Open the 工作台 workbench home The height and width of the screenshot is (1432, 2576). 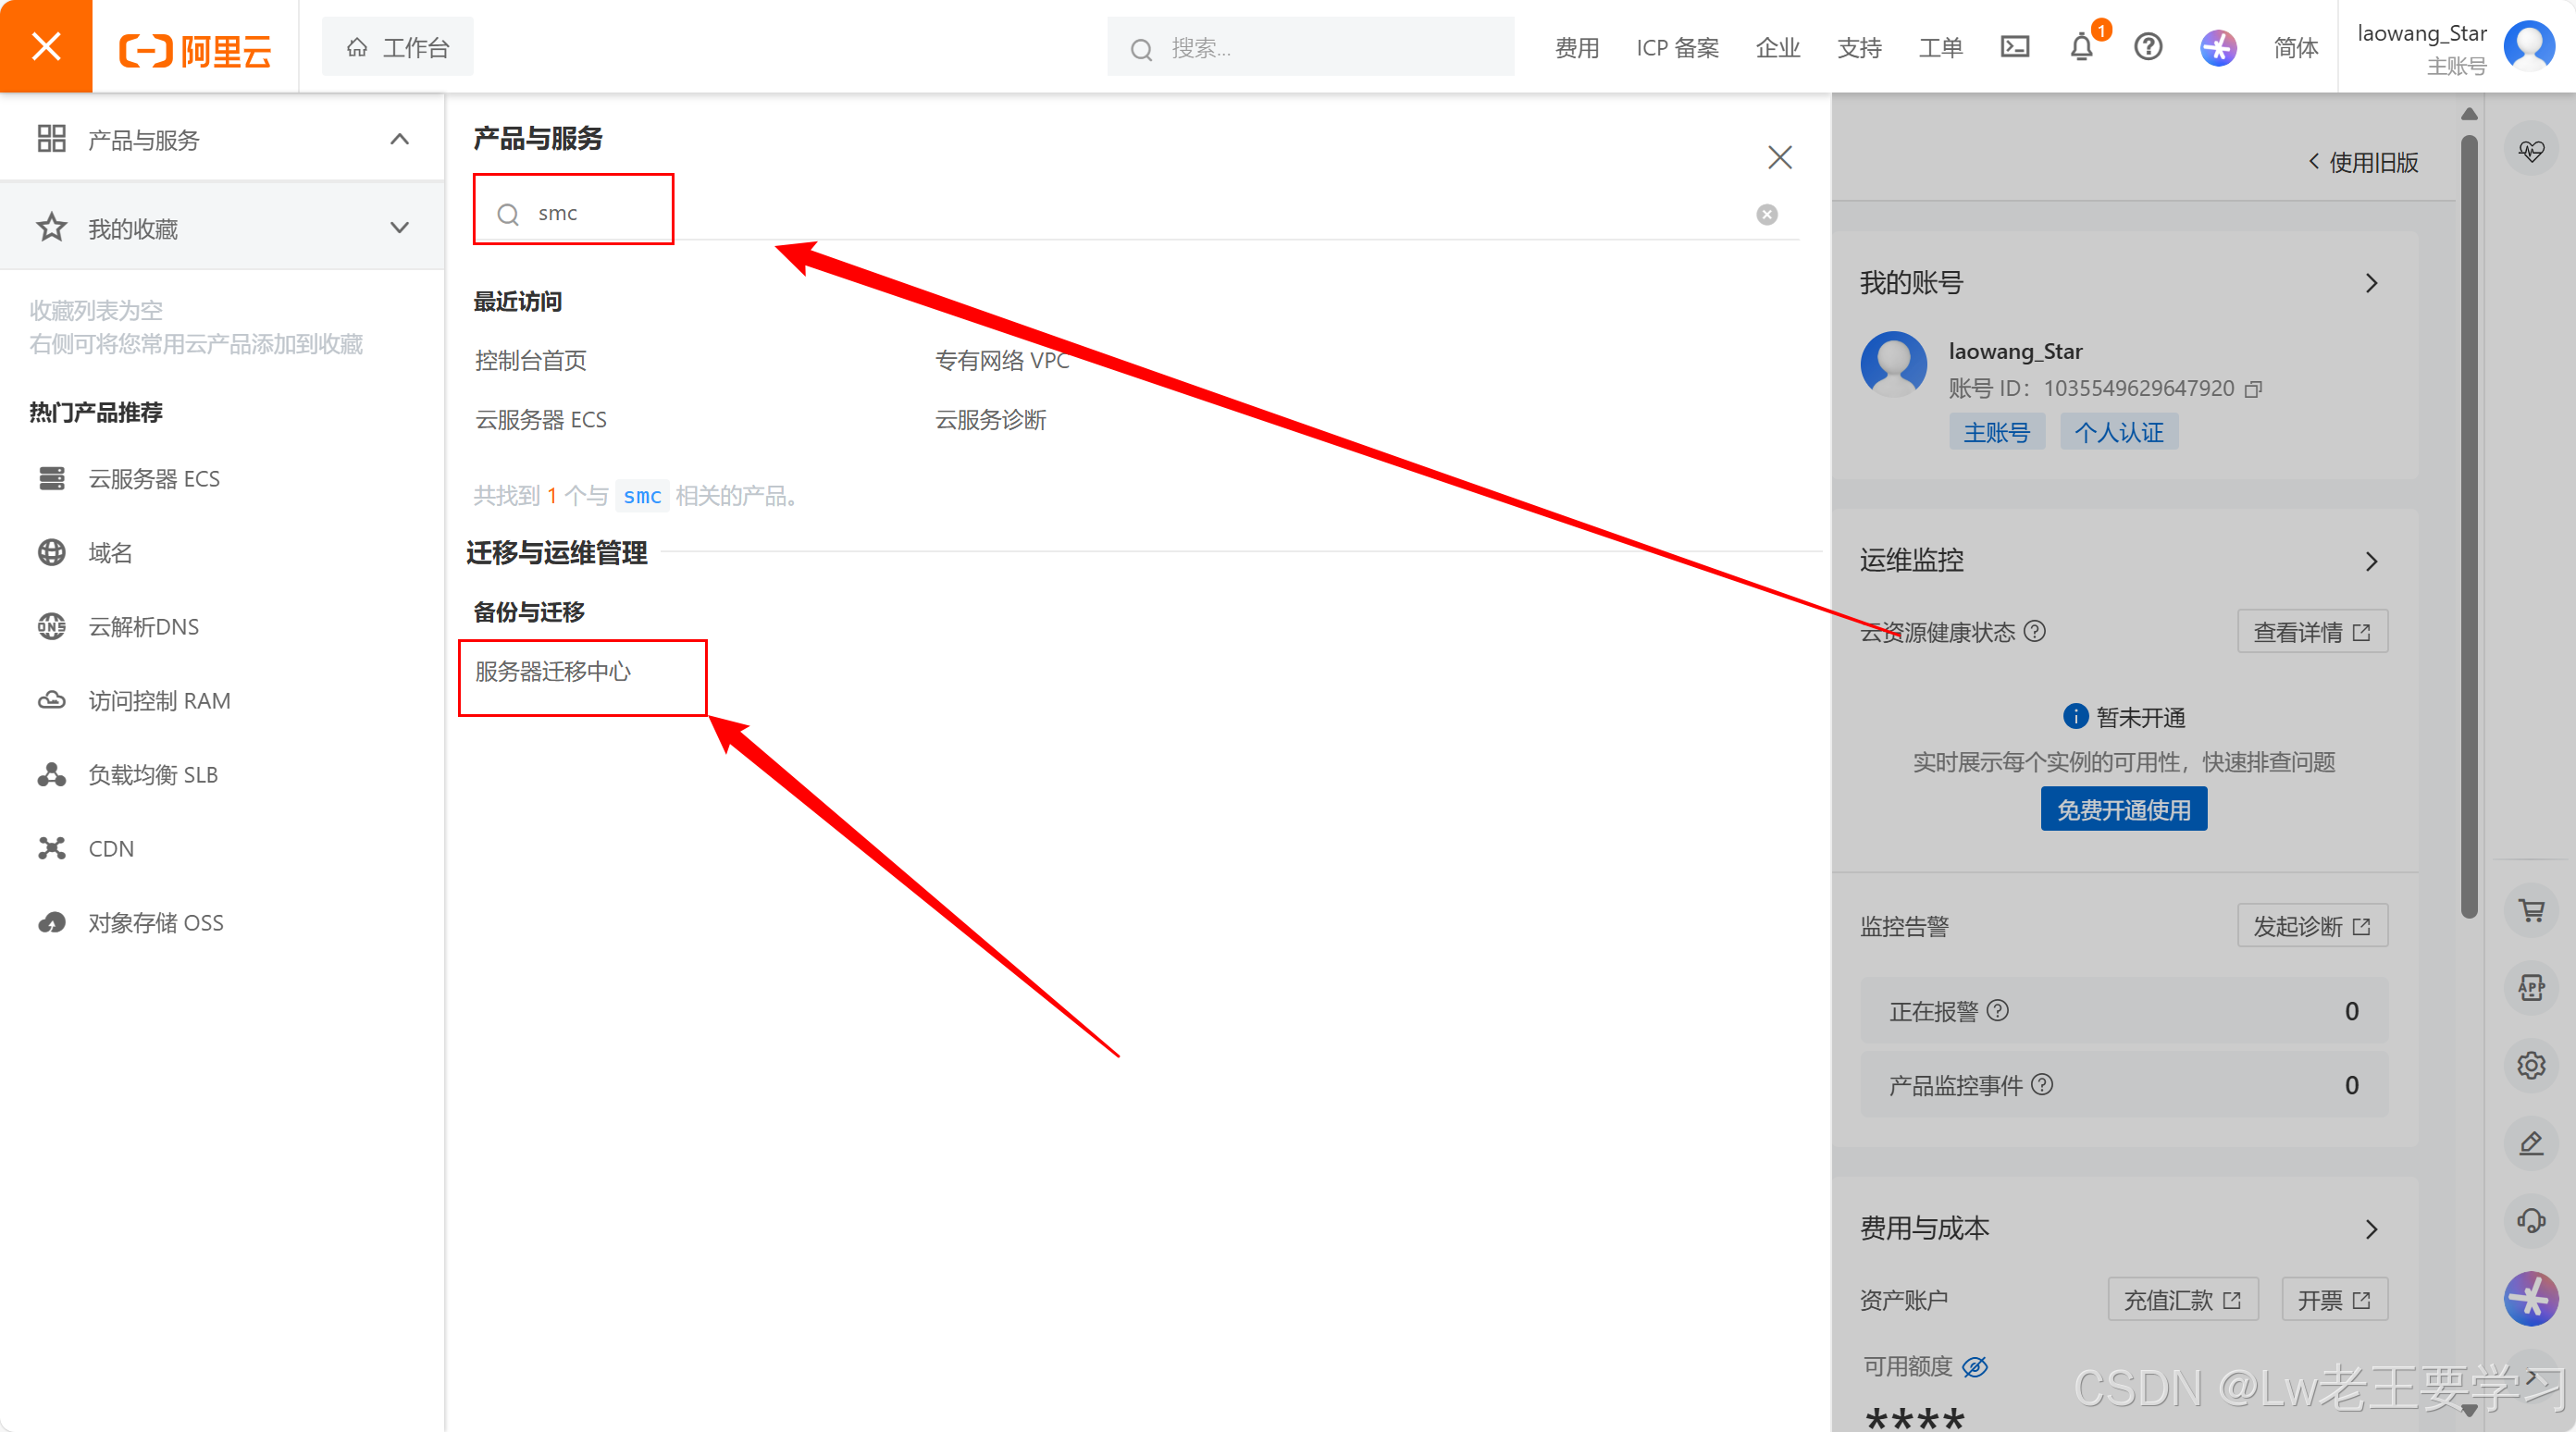tap(398, 47)
